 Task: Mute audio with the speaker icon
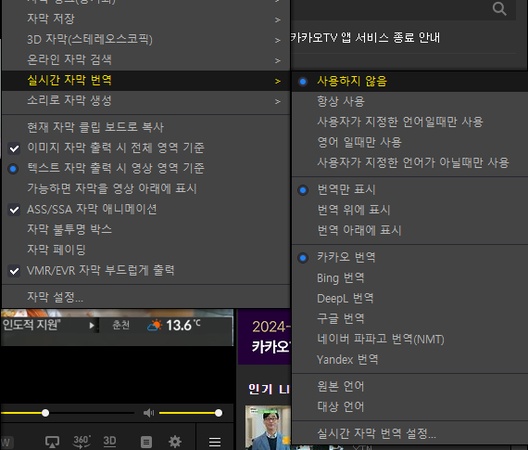tap(148, 413)
